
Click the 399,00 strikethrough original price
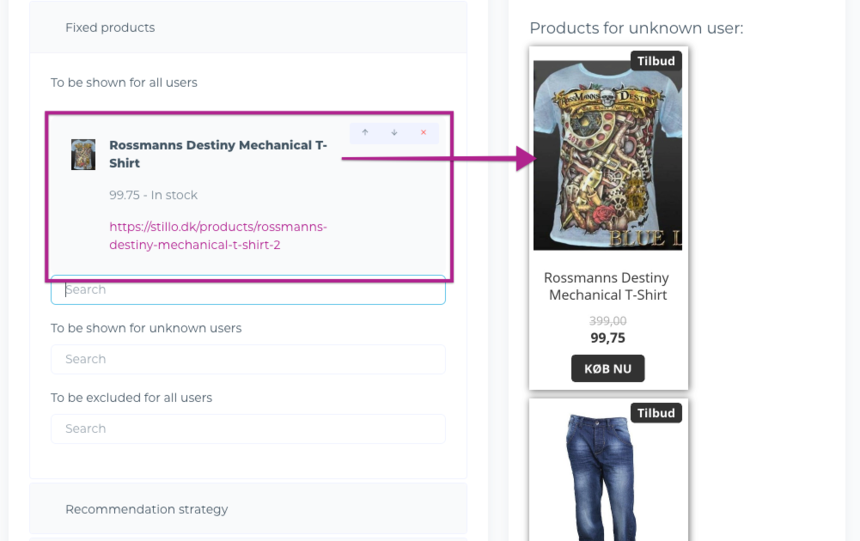(x=607, y=321)
